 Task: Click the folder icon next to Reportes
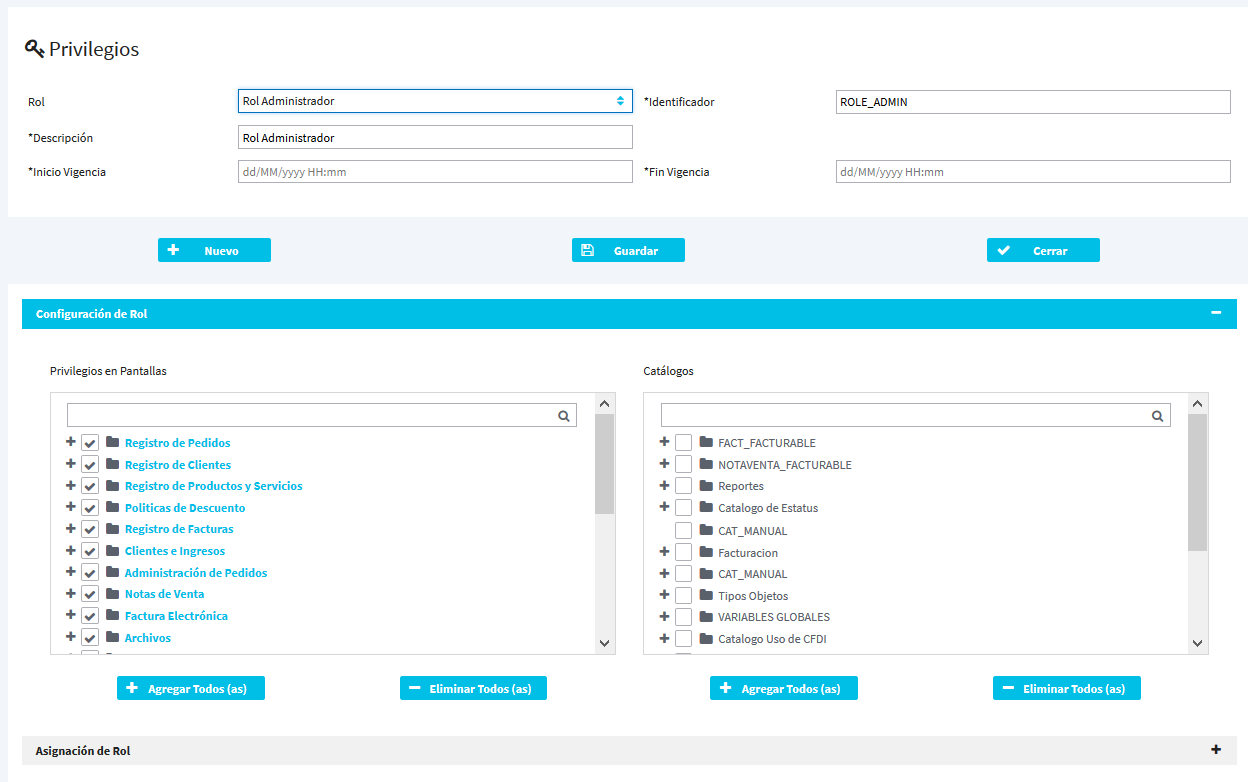click(706, 486)
